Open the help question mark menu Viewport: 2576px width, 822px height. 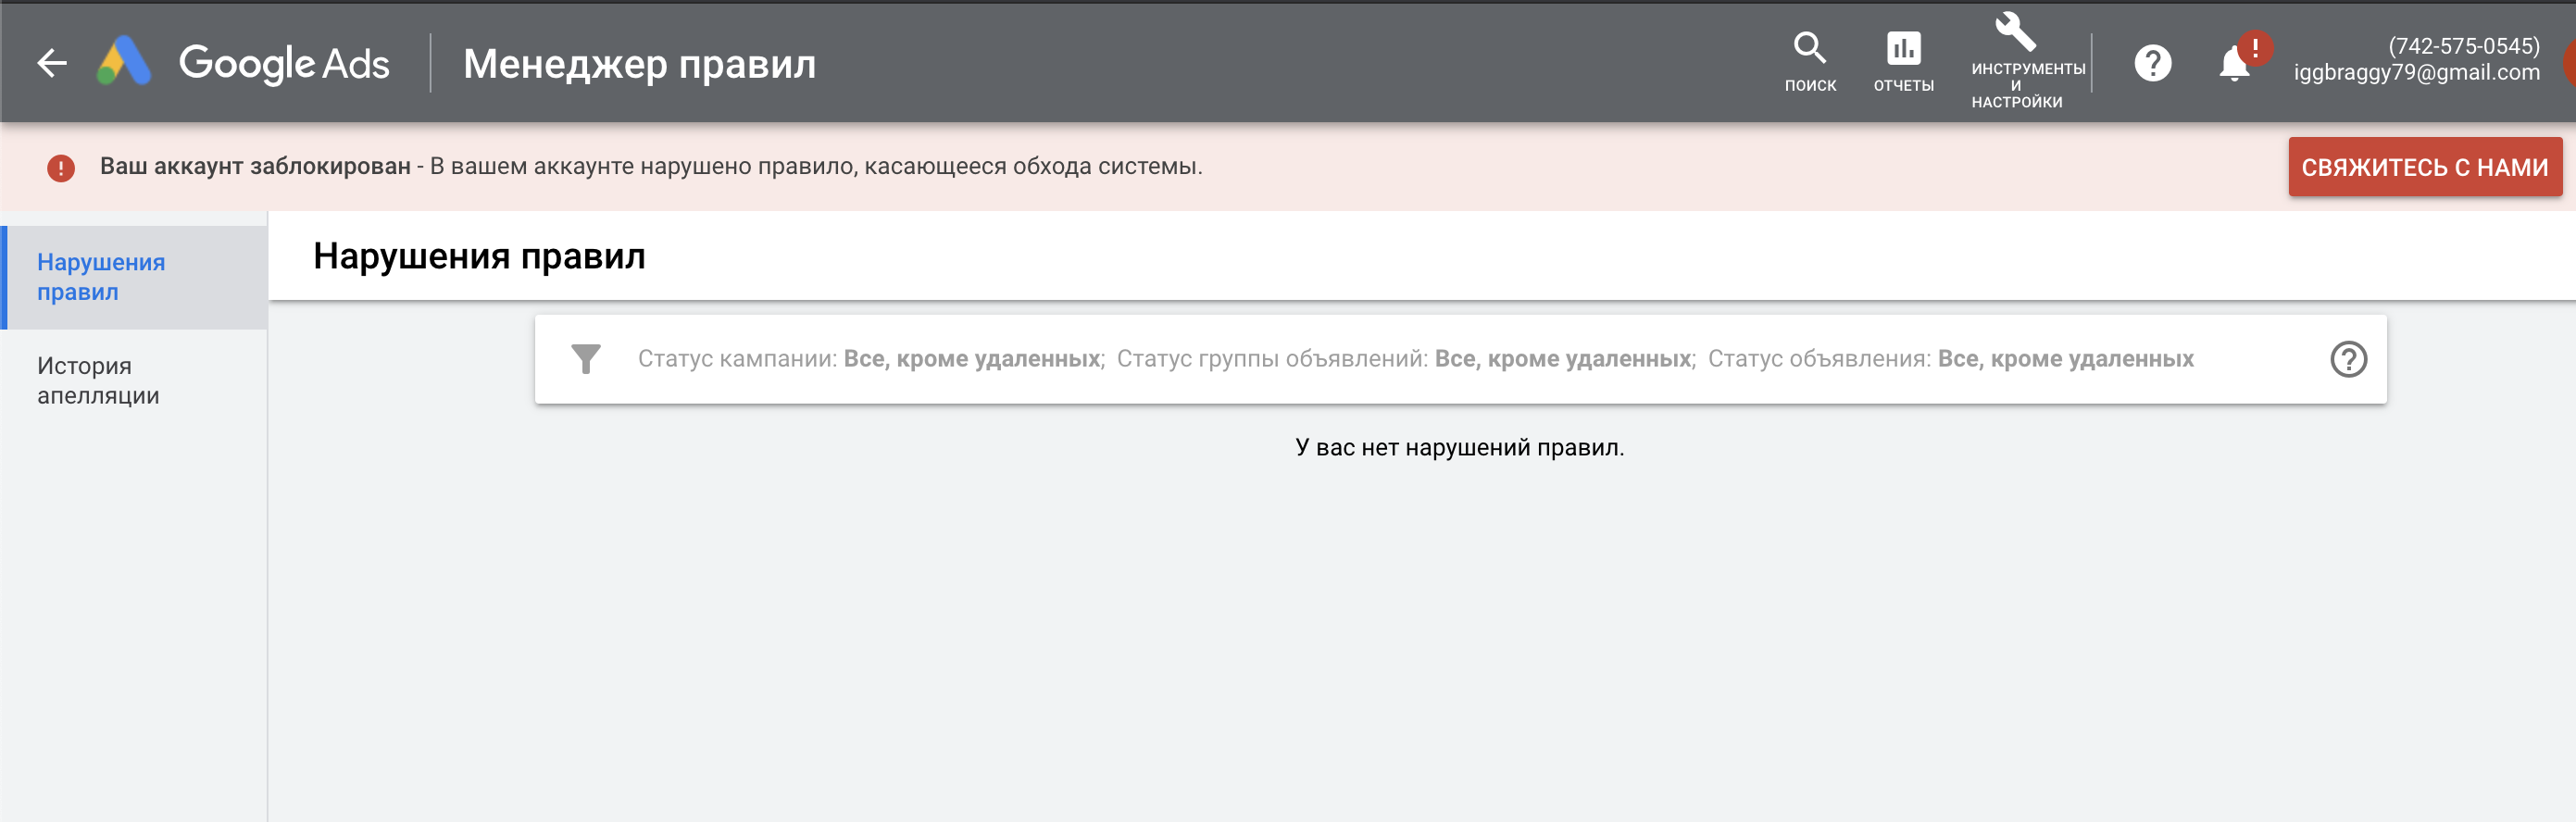[x=2152, y=63]
